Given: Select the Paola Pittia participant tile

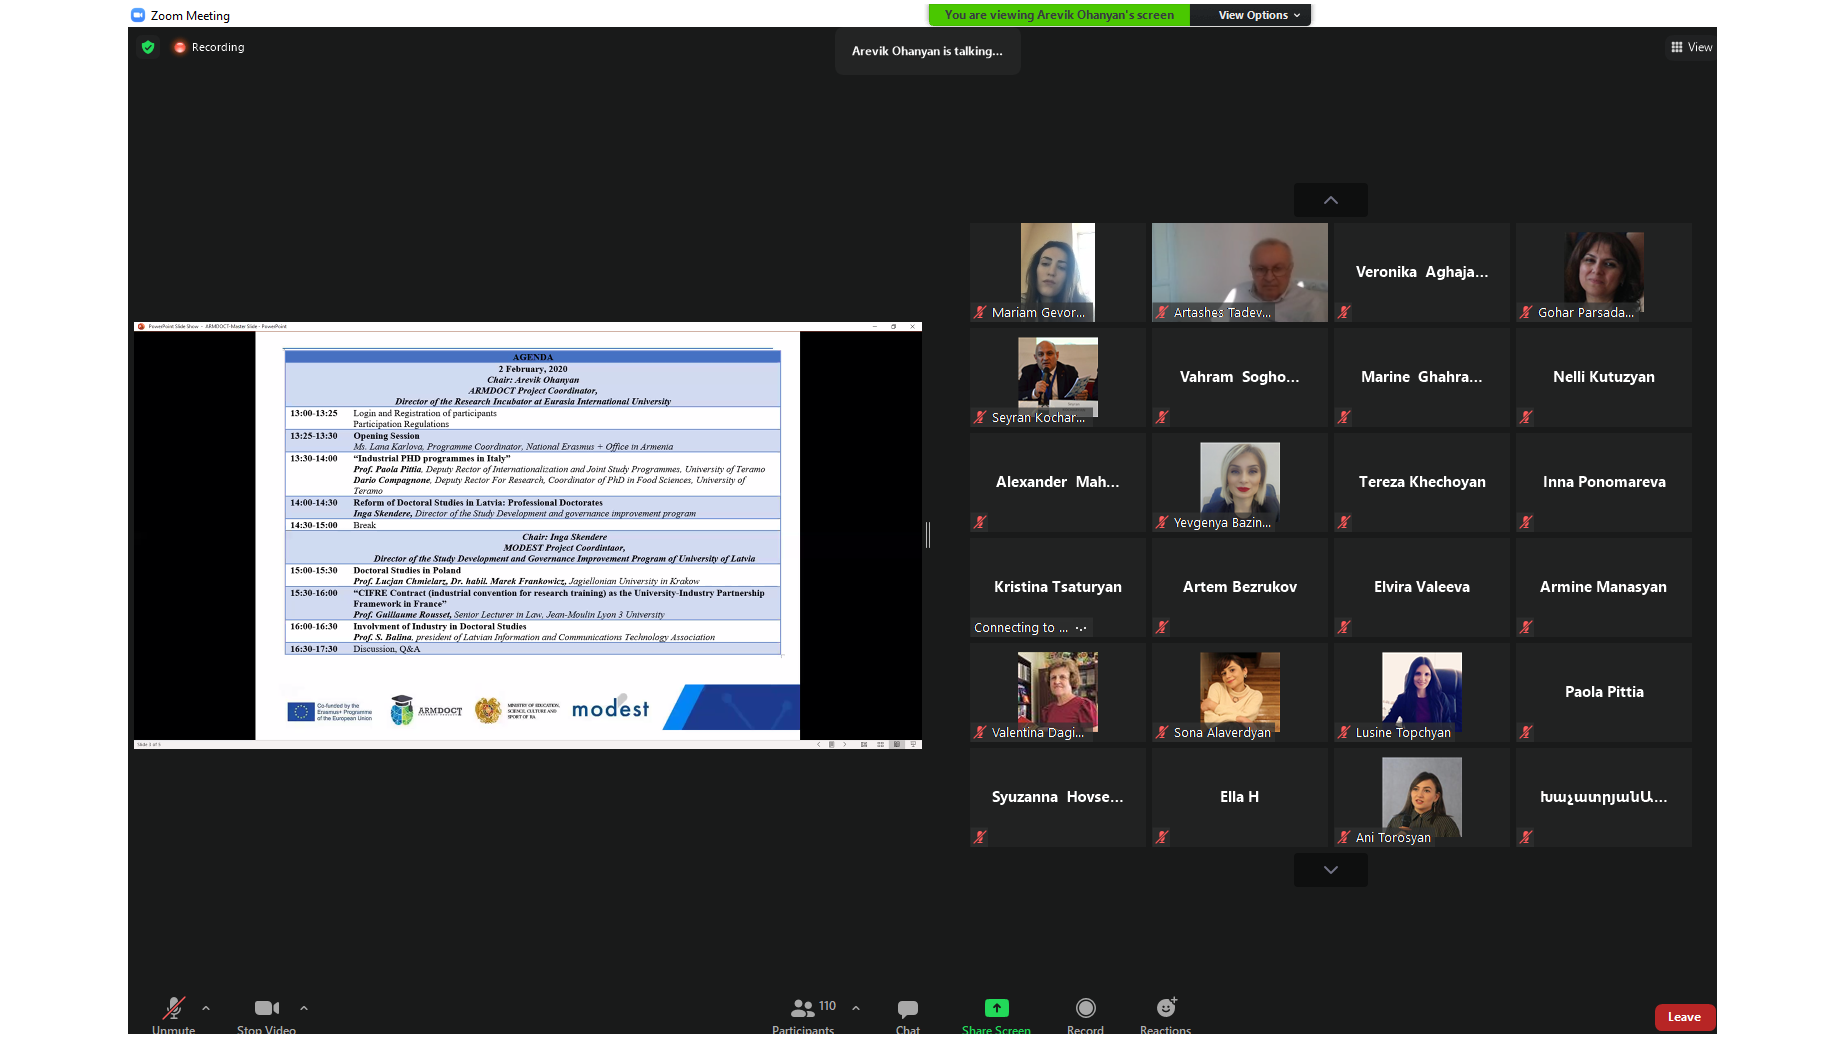Looking at the screenshot, I should click(1603, 692).
